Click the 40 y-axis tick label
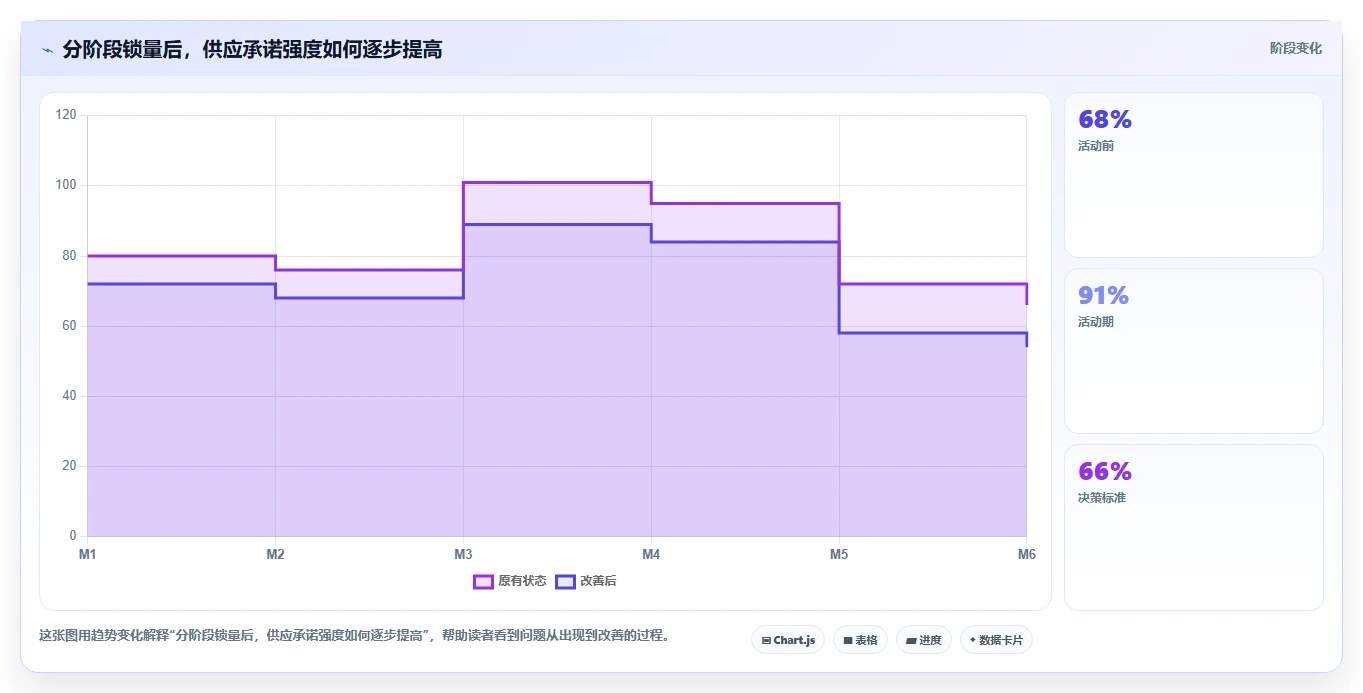The image size is (1363, 693). (69, 396)
